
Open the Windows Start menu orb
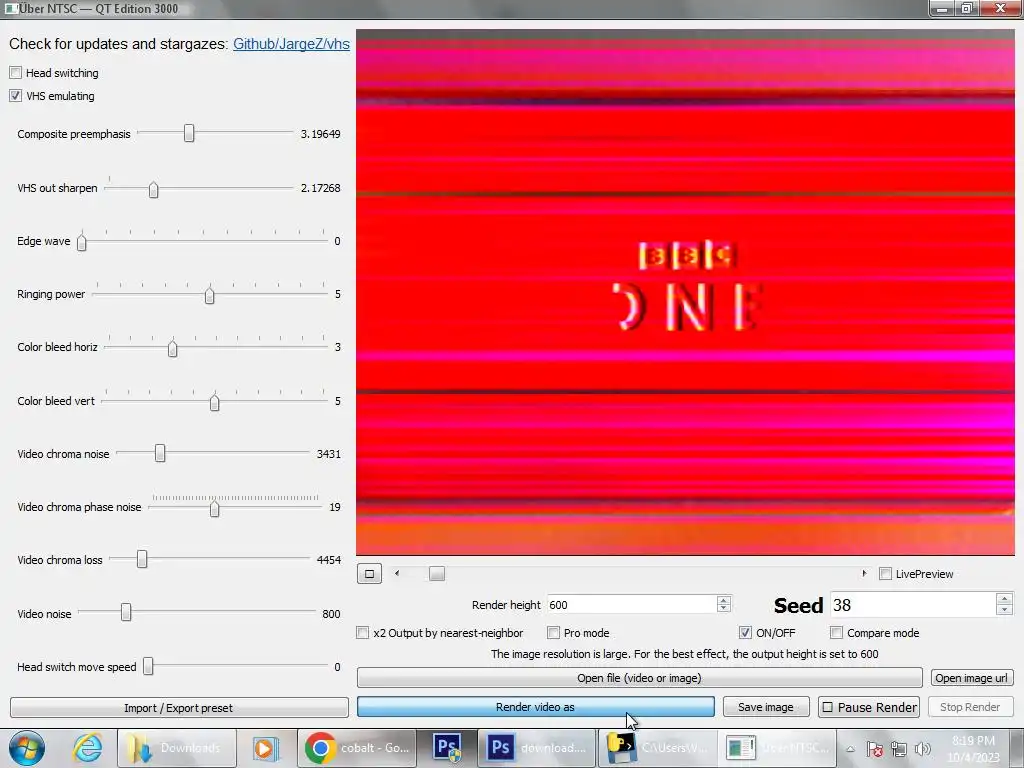tap(27, 748)
